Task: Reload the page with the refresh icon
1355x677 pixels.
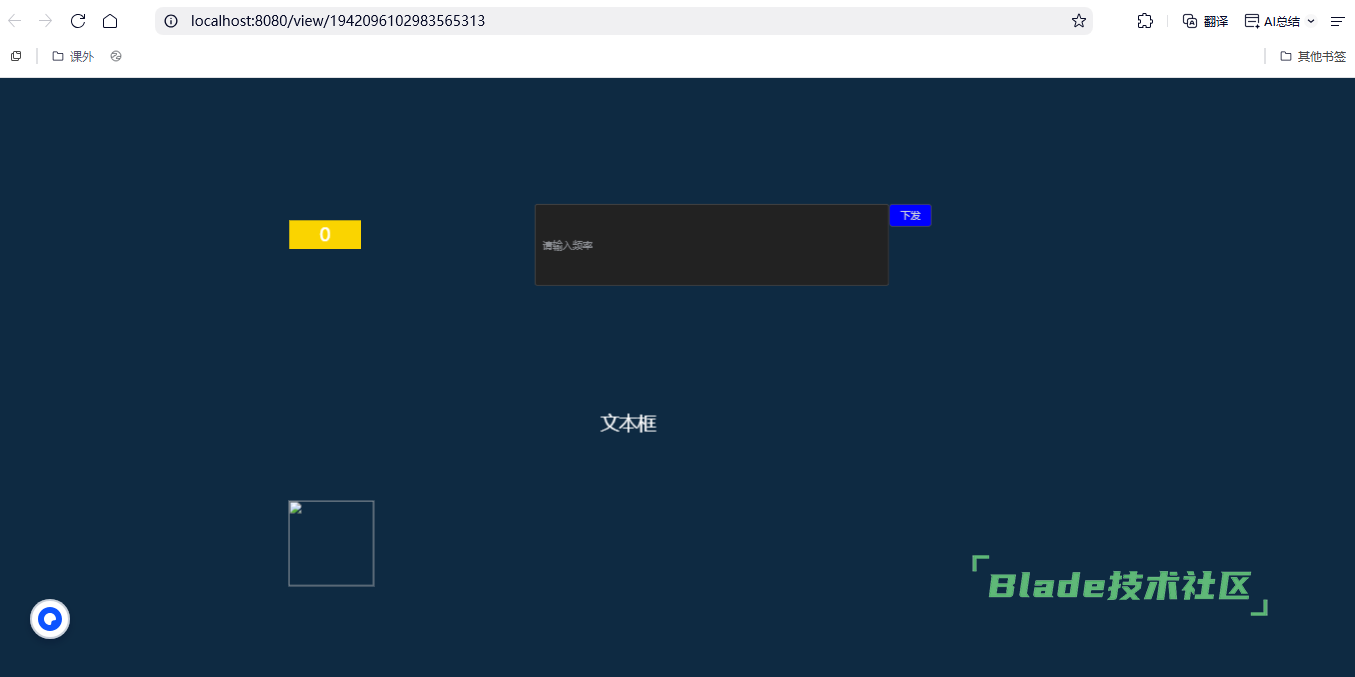Action: pyautogui.click(x=78, y=21)
